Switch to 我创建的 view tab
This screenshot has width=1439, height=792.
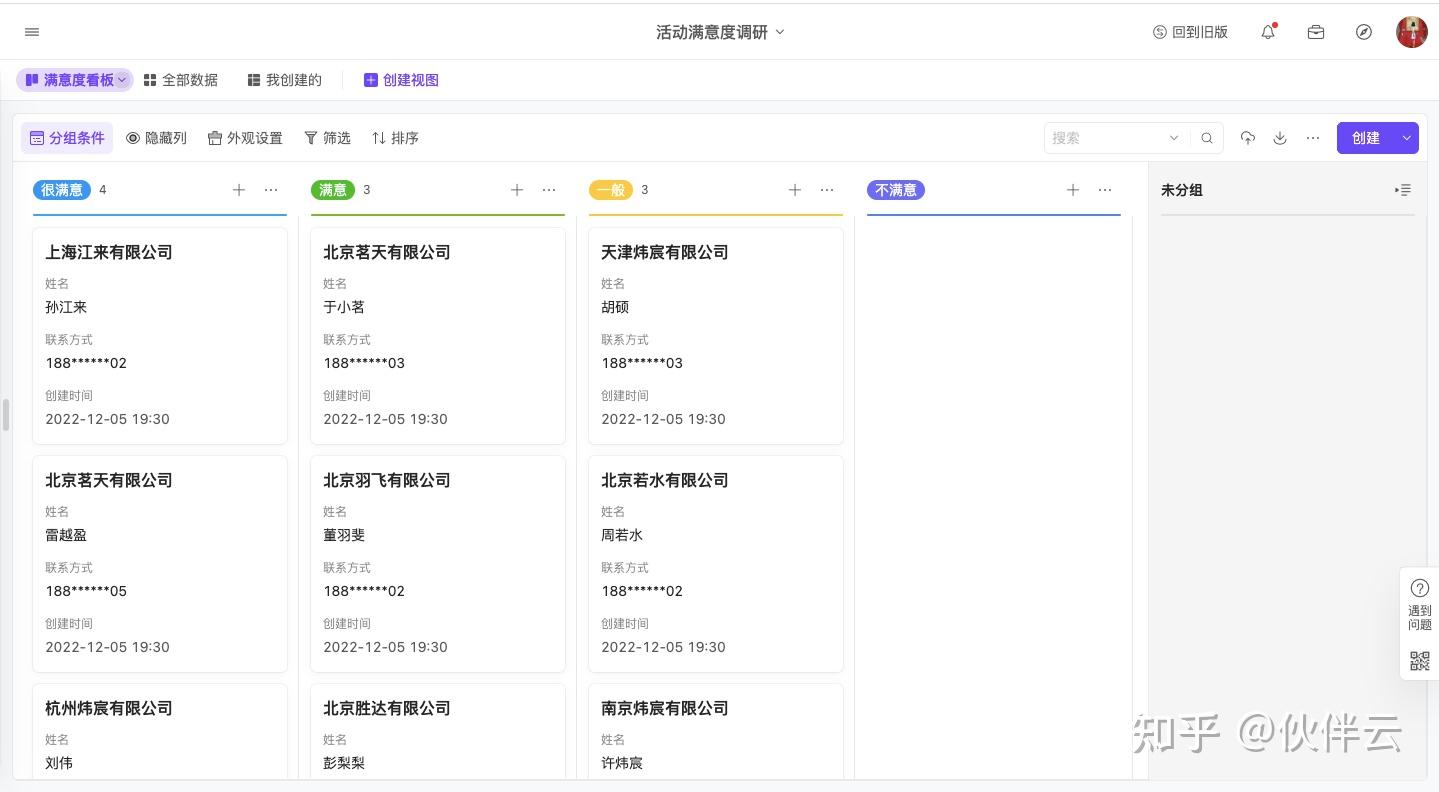pyautogui.click(x=284, y=80)
